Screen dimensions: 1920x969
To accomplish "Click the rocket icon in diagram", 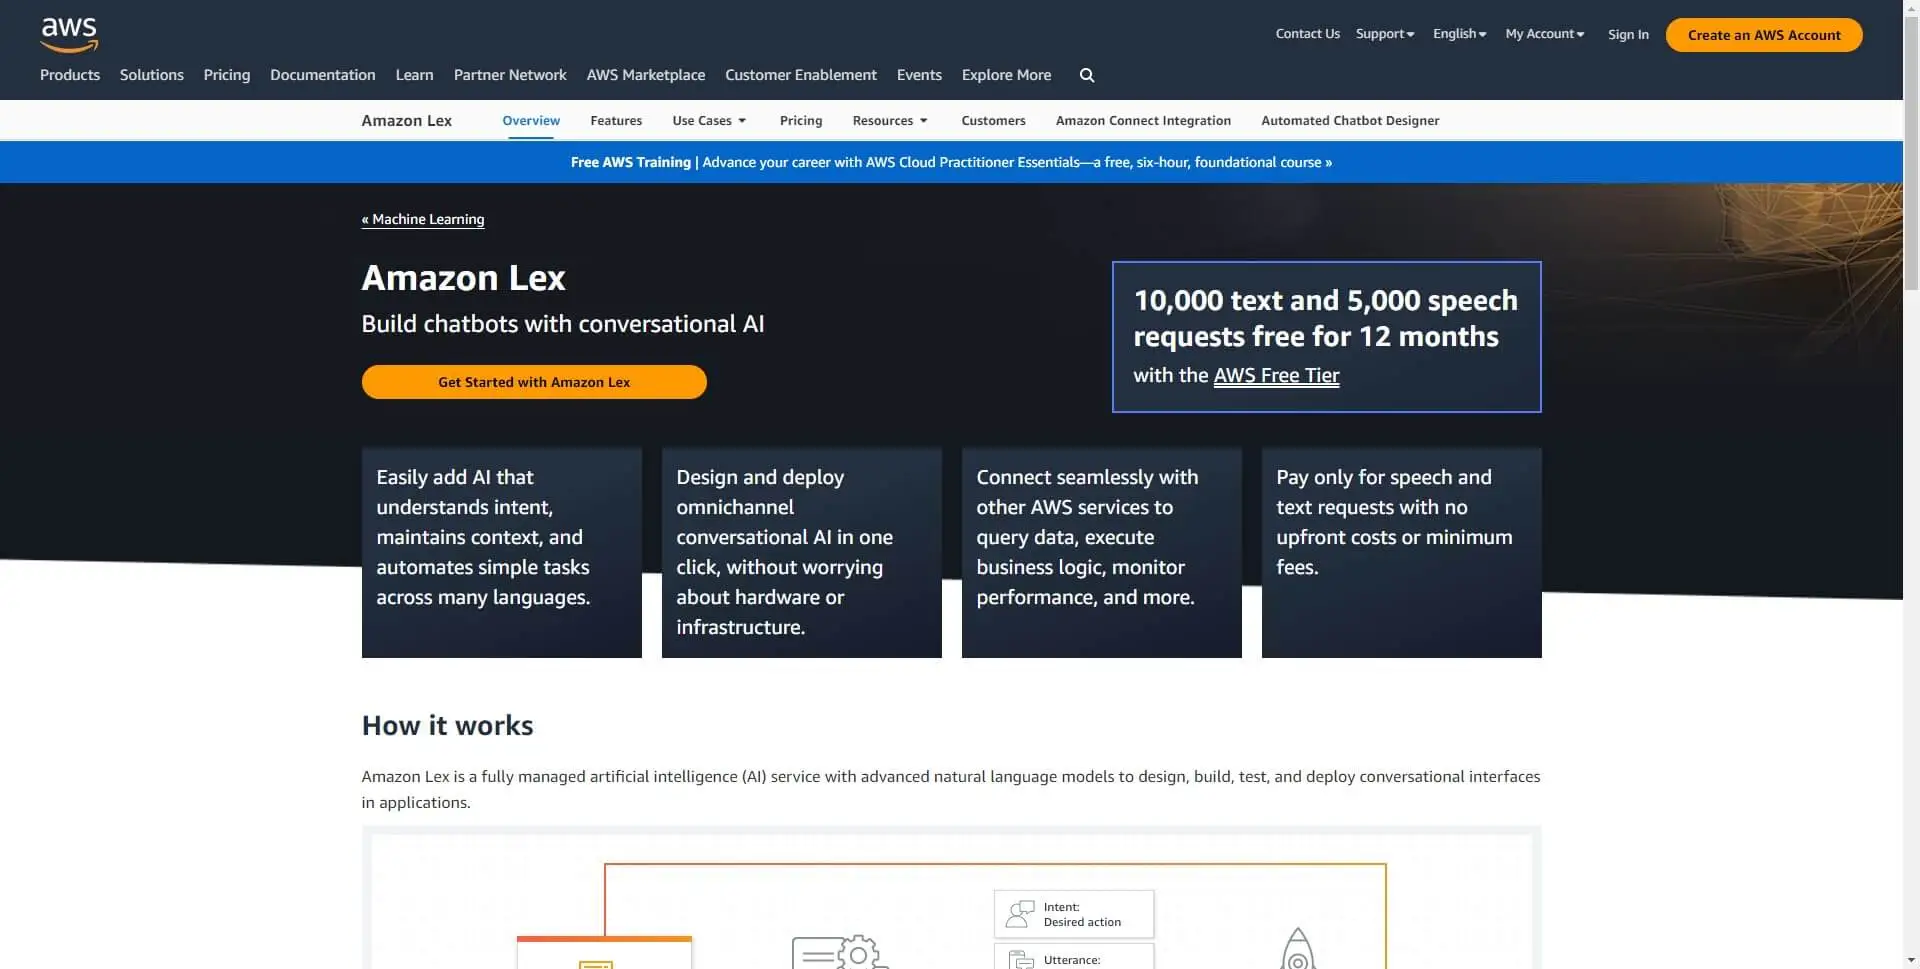I will (1297, 948).
